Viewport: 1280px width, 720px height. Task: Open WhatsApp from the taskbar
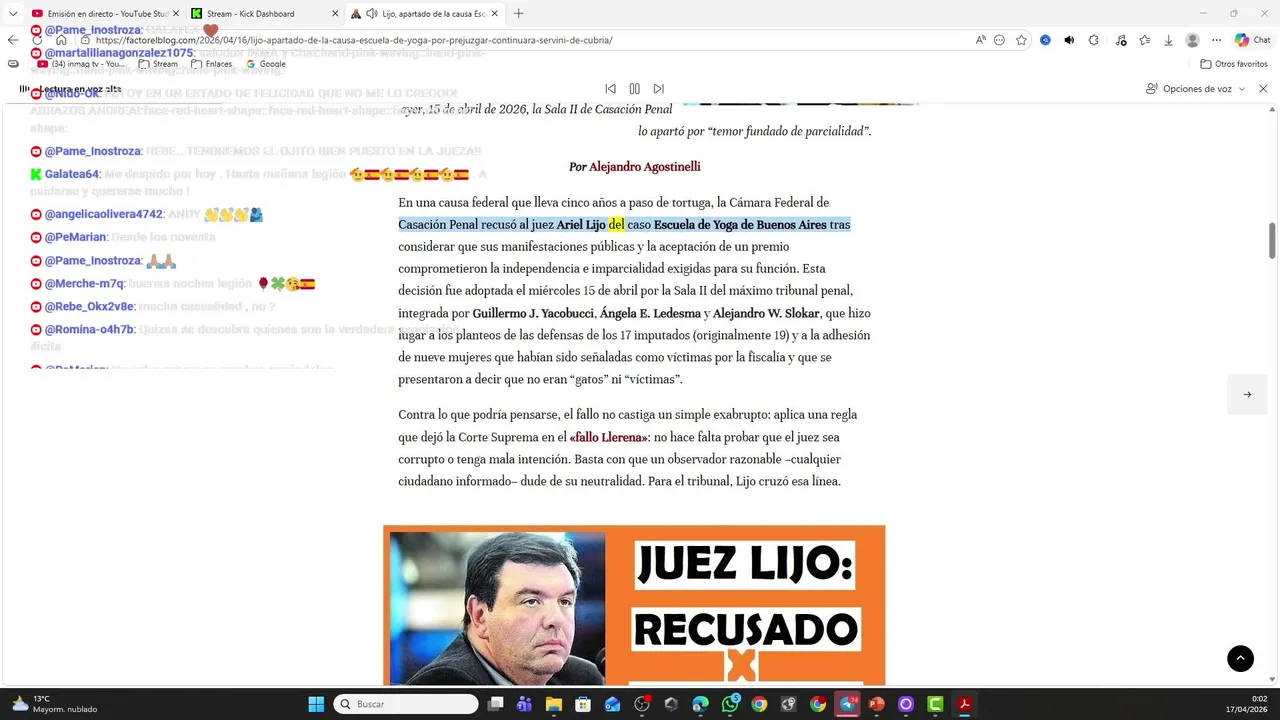(x=730, y=704)
